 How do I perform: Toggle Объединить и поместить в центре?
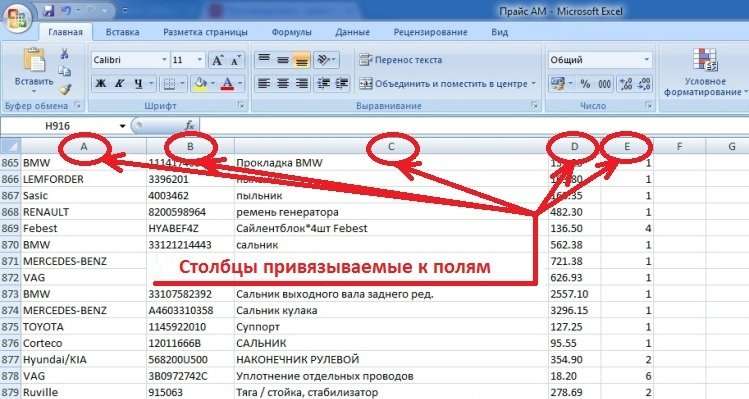[443, 84]
